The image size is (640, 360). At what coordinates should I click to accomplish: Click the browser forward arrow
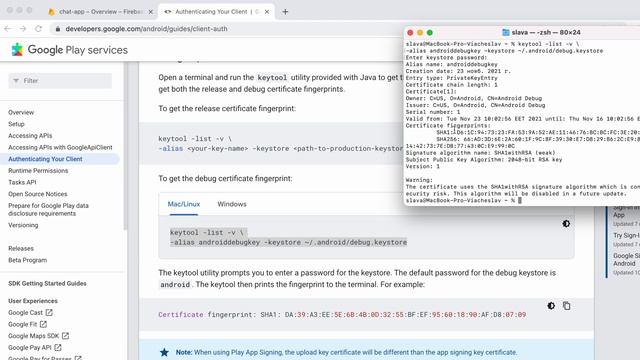pos(23,29)
